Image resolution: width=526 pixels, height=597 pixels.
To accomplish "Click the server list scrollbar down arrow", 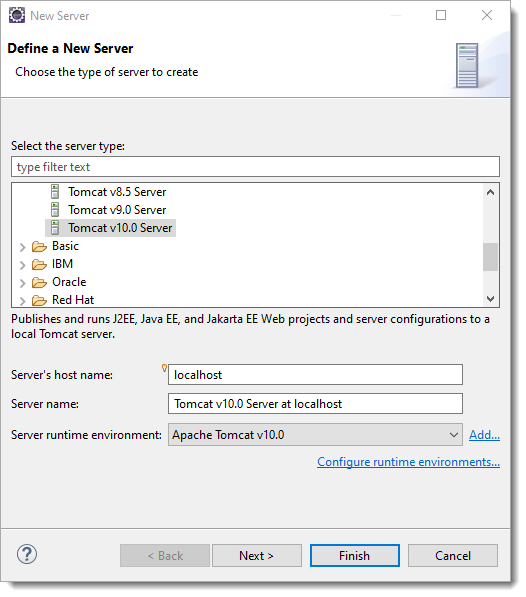I will coord(491,299).
